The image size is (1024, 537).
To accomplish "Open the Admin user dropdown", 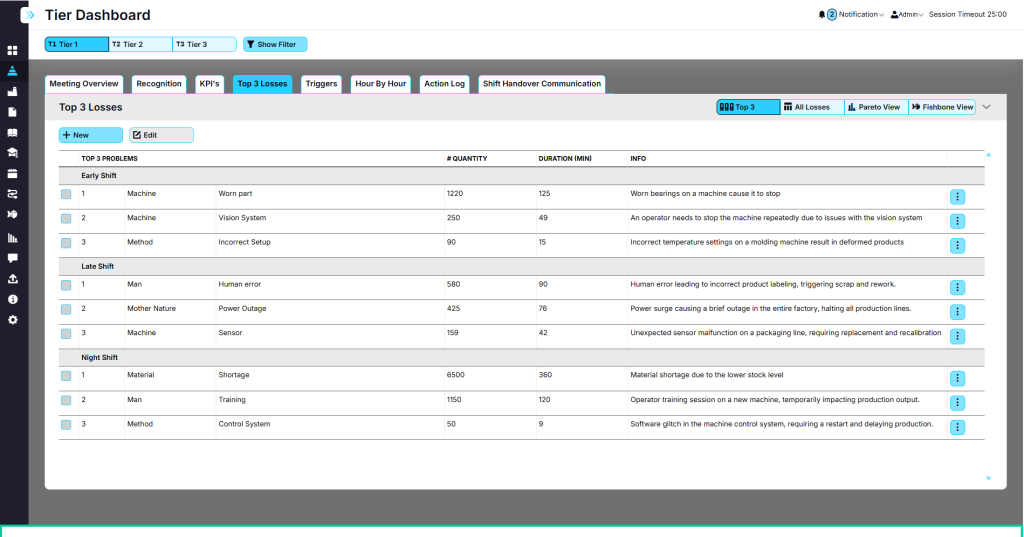I will point(907,14).
